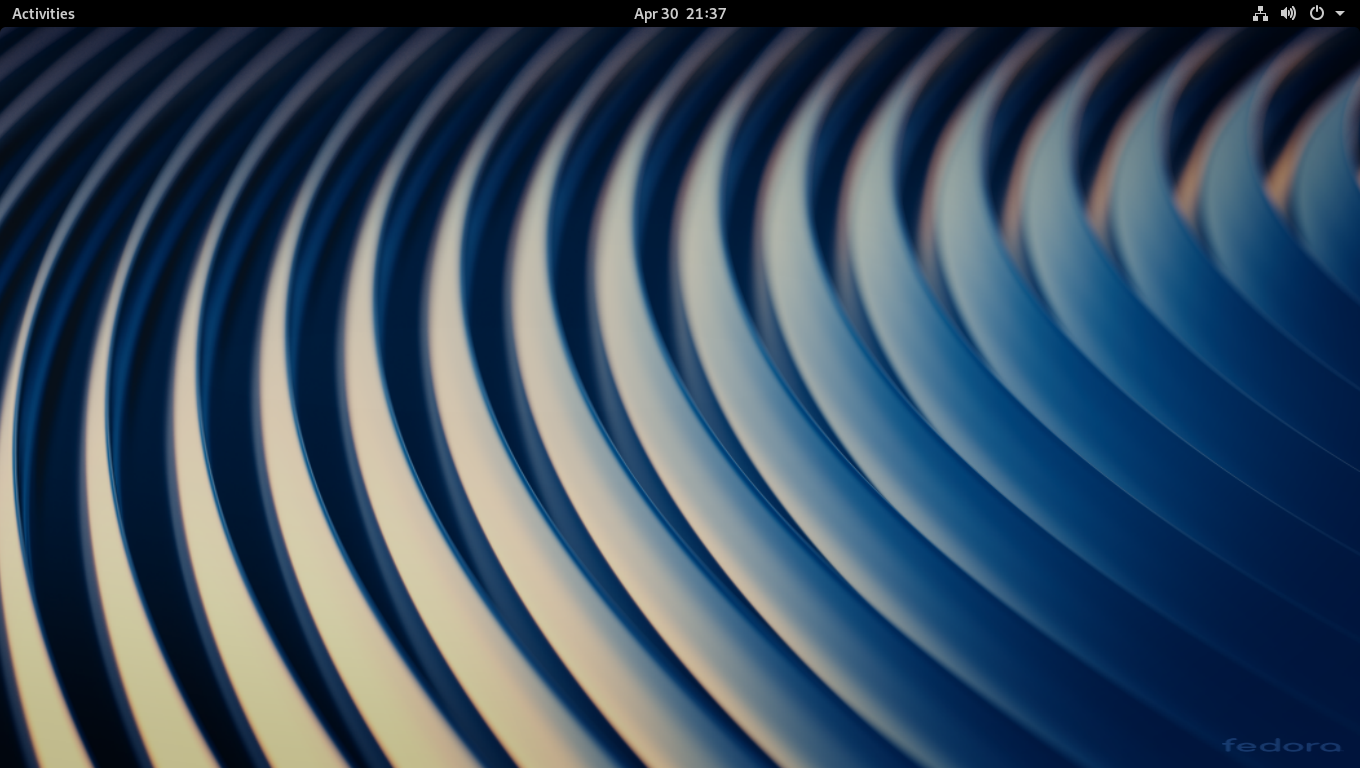Click the "f" letter of fedora logo

pos(1229,745)
